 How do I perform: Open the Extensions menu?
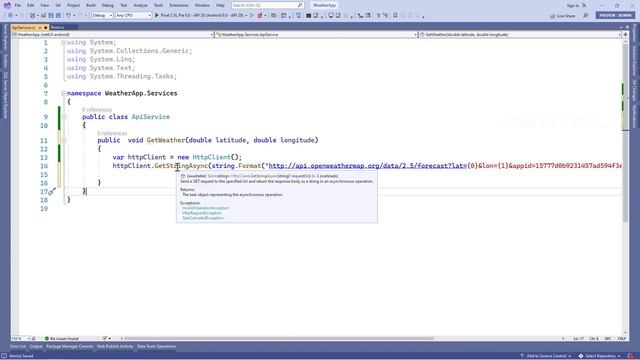(179, 5)
